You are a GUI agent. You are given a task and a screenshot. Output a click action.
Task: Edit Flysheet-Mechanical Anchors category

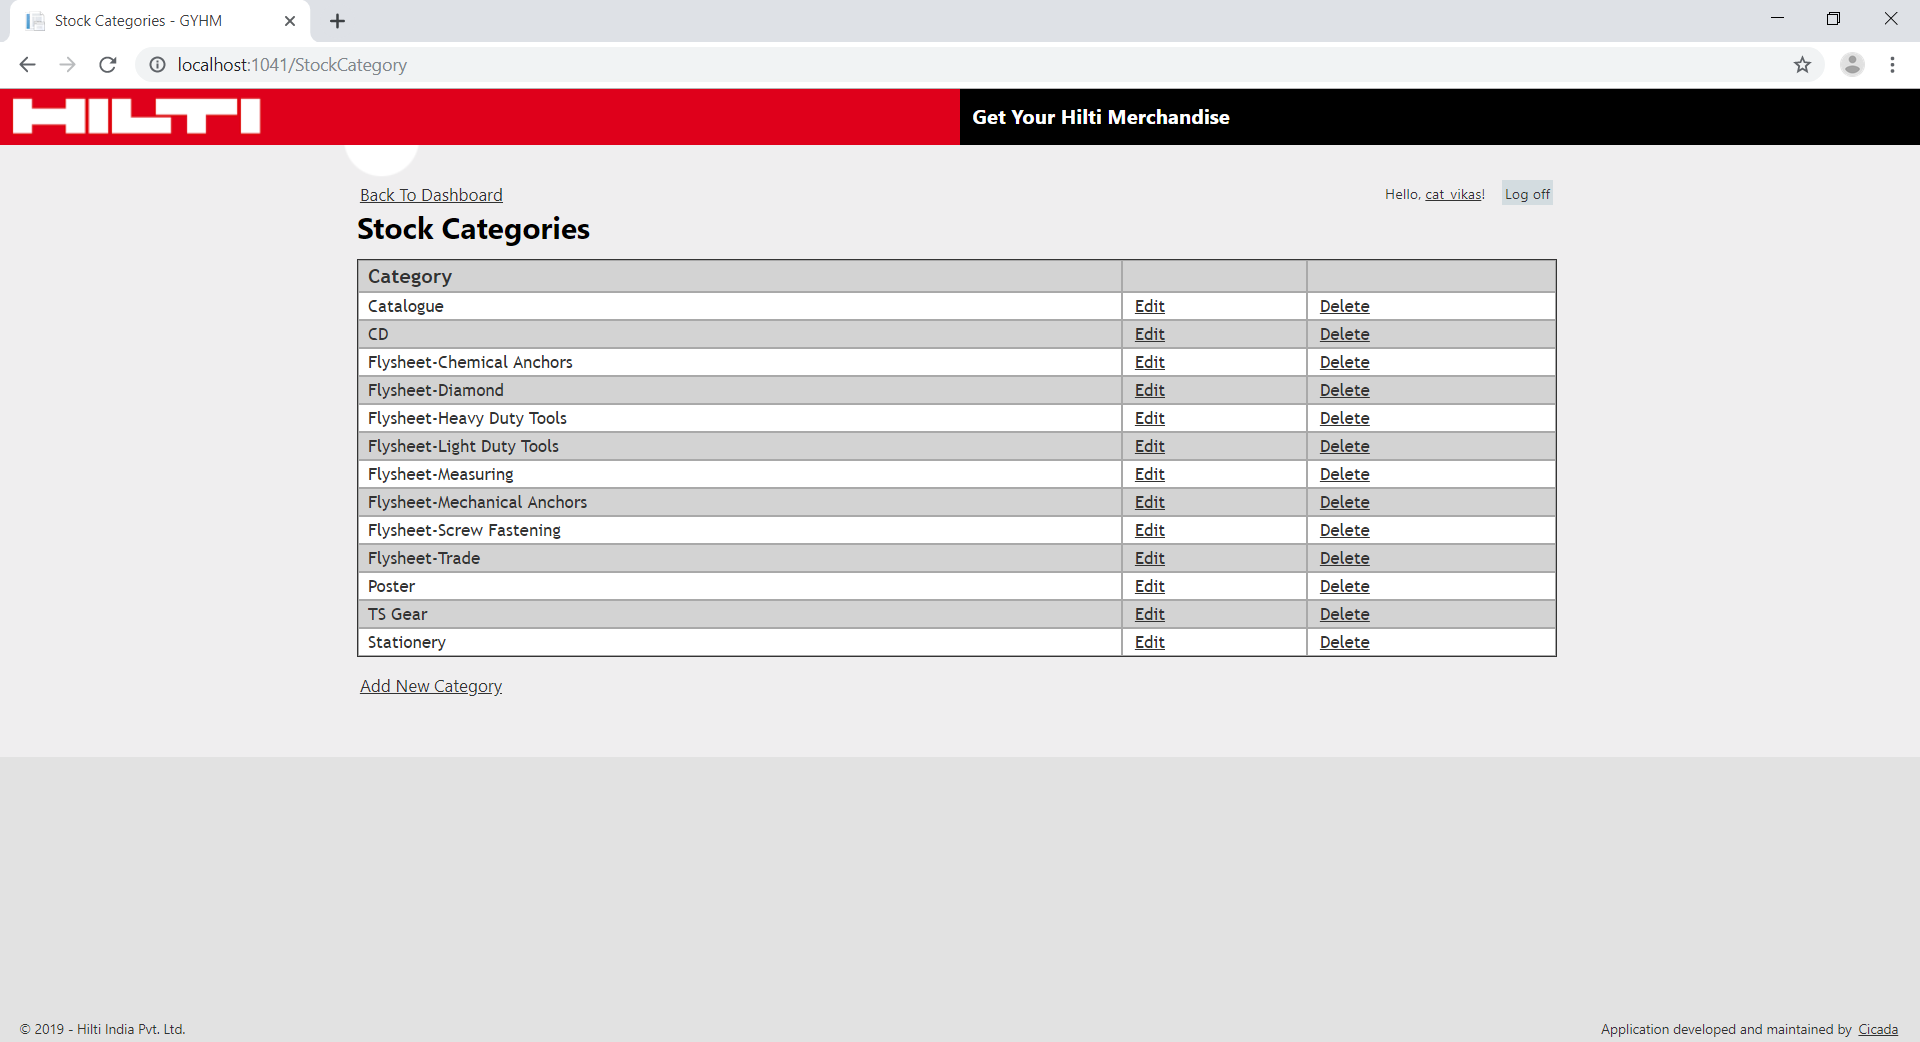click(1150, 502)
